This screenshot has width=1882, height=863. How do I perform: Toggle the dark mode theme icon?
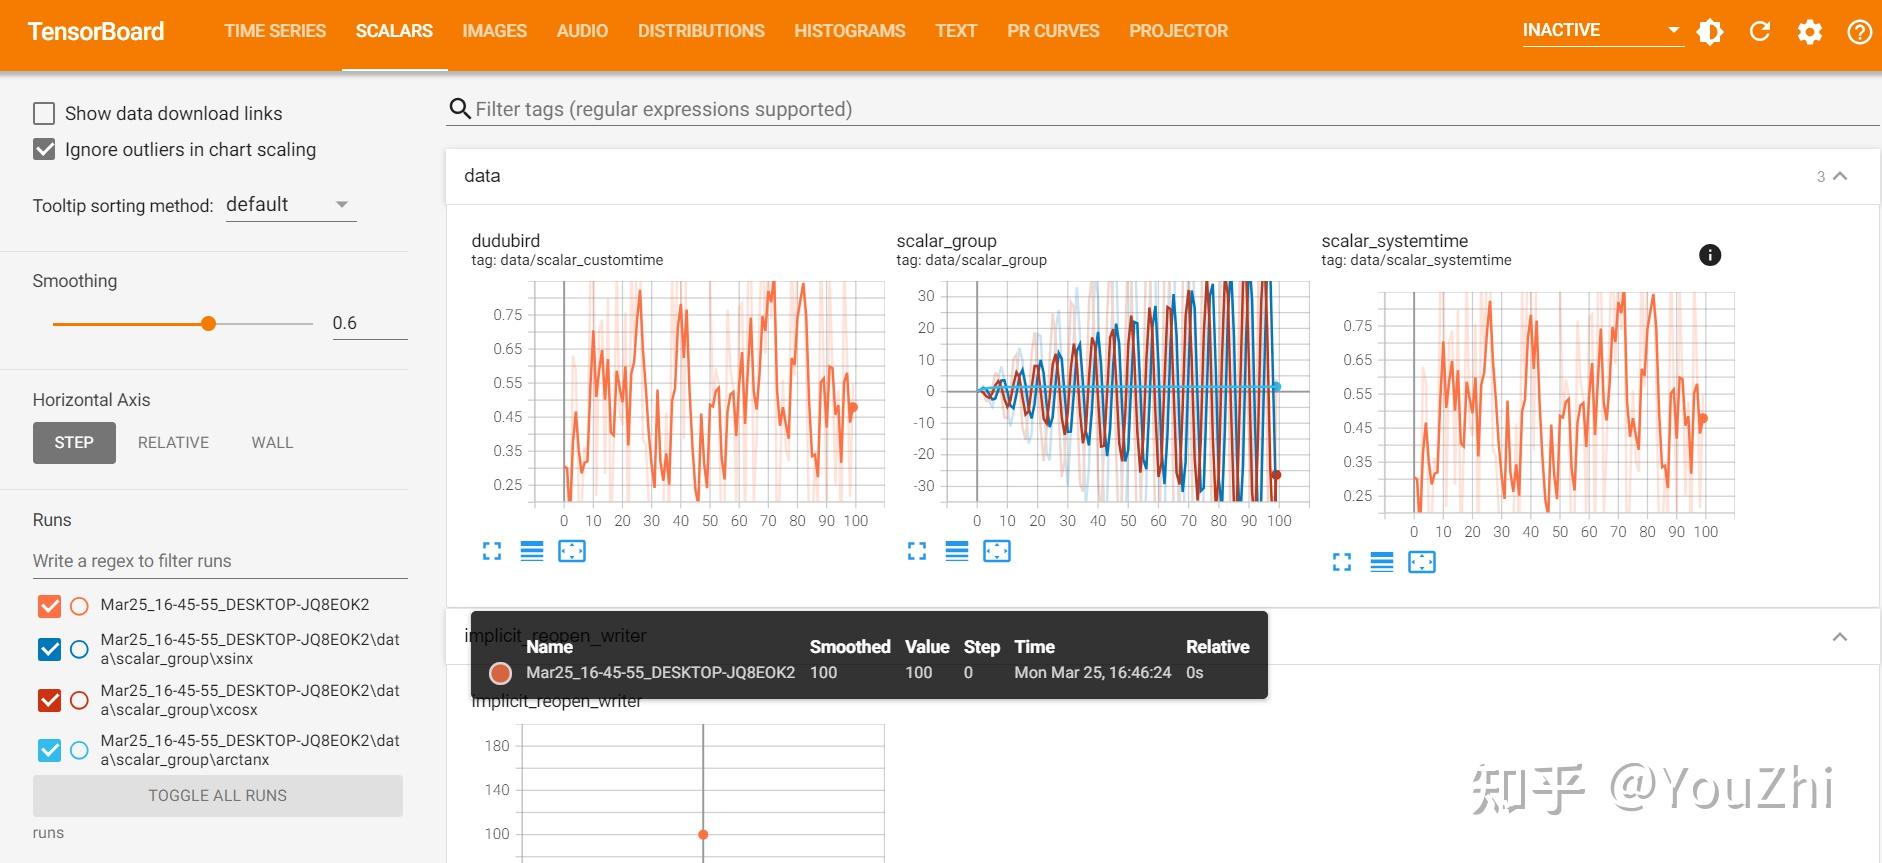pos(1710,32)
